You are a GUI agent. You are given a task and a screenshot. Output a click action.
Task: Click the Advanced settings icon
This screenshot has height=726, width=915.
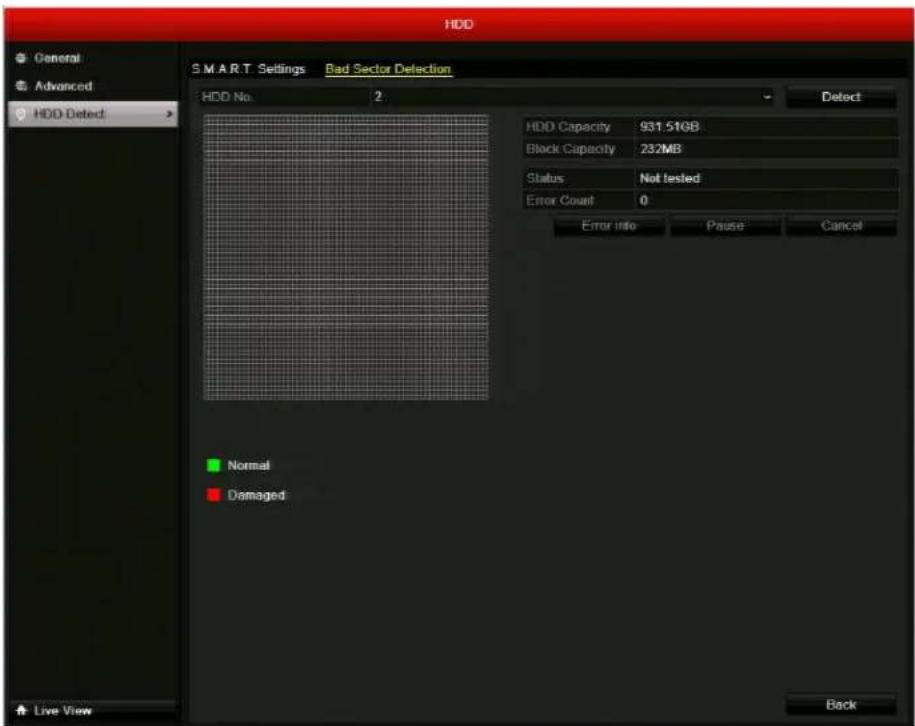tap(21, 86)
